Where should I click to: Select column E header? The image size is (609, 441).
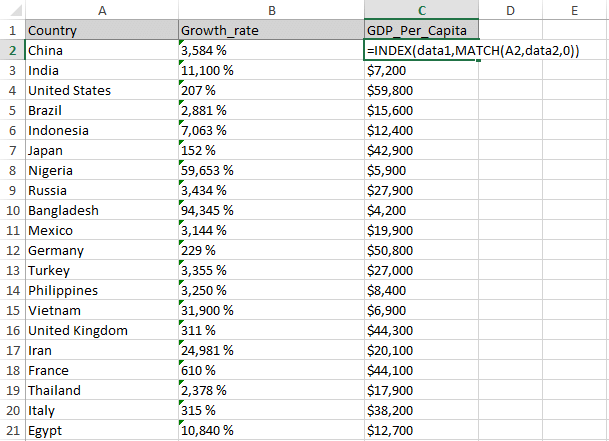575,10
